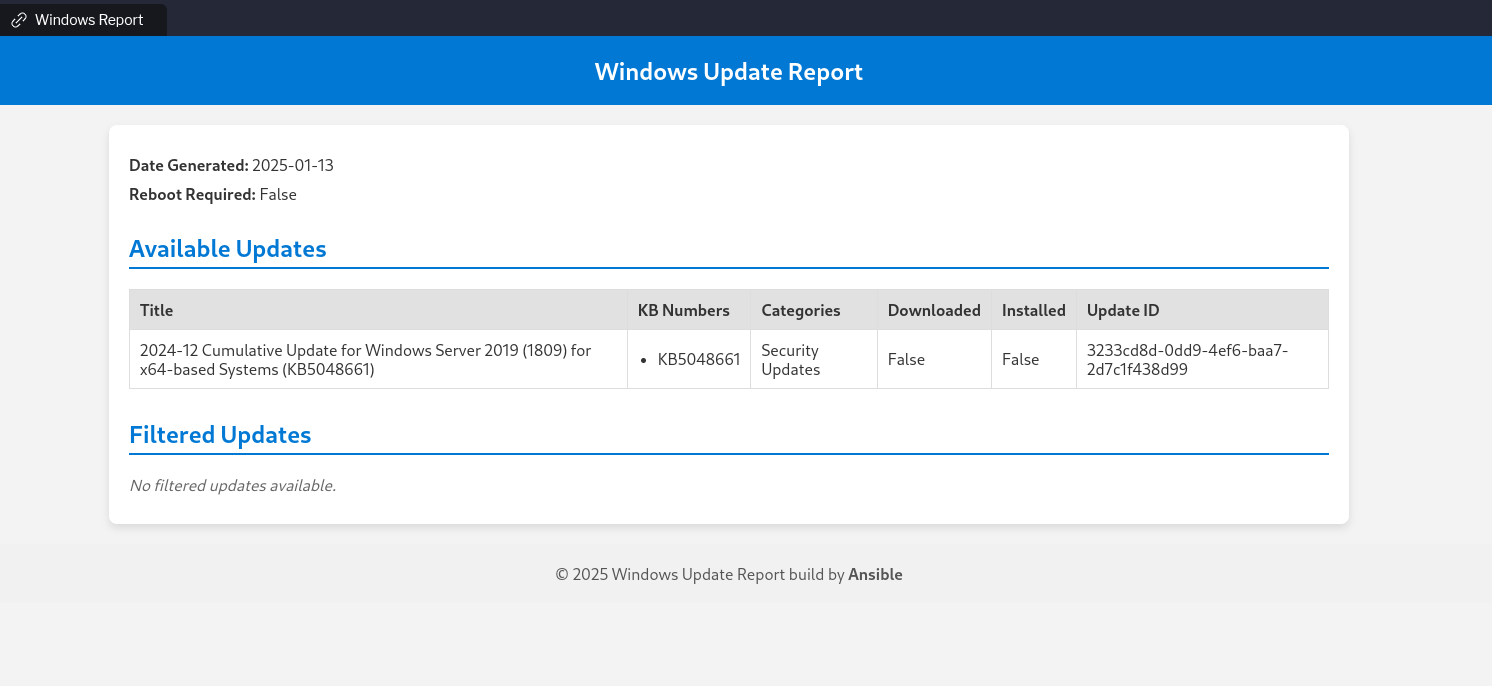This screenshot has height=686, width=1492.
Task: Click the Reboot Required value False
Action: [x=278, y=194]
